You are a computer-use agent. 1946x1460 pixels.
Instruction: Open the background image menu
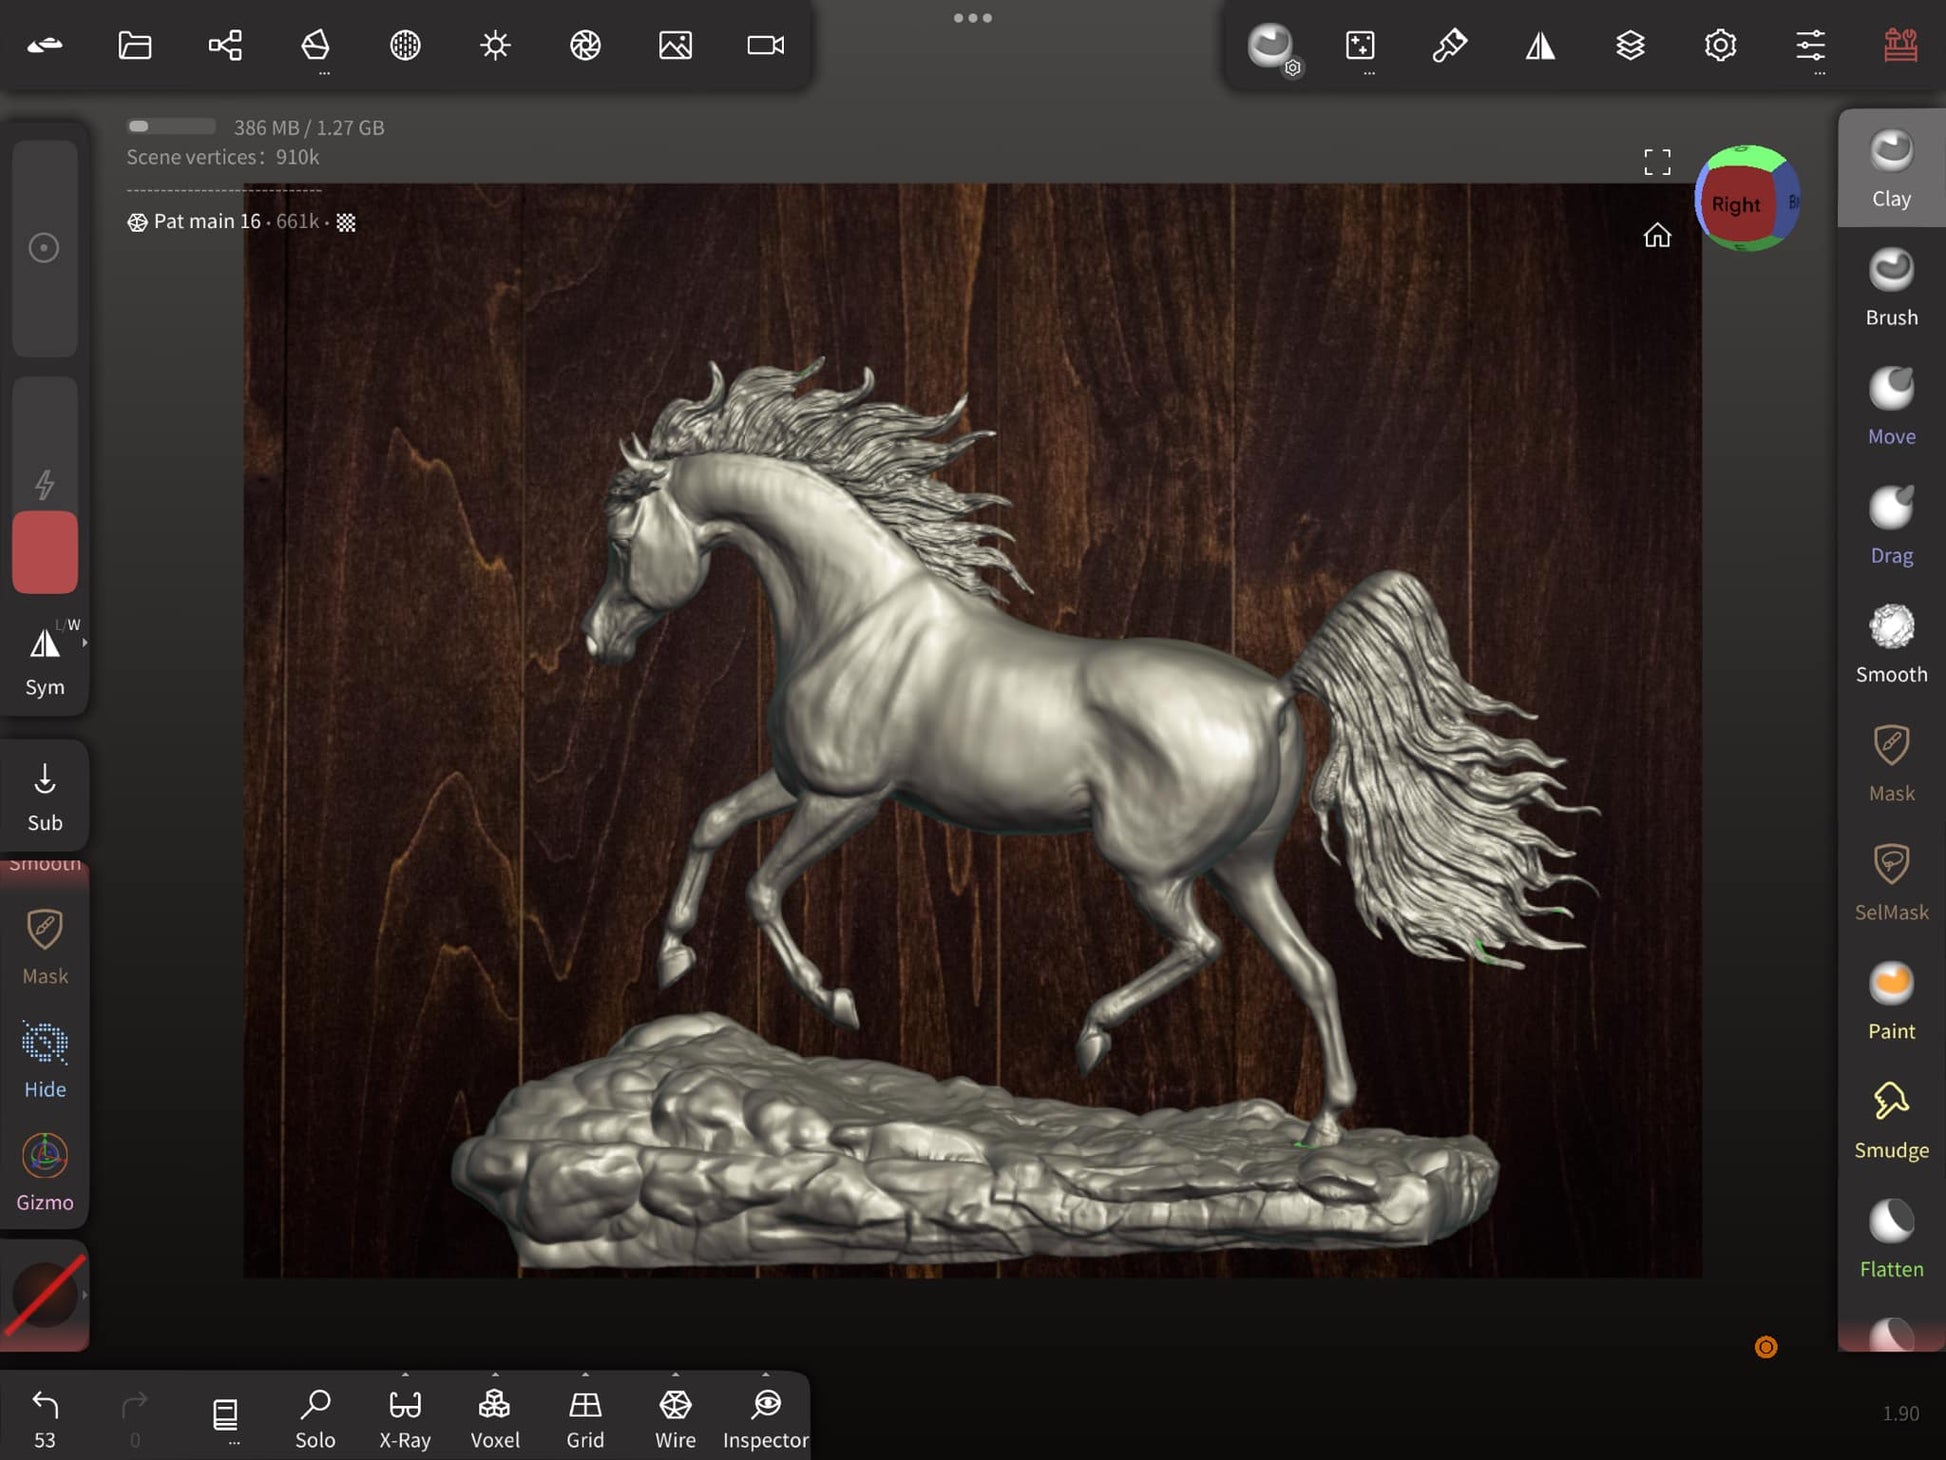(675, 45)
